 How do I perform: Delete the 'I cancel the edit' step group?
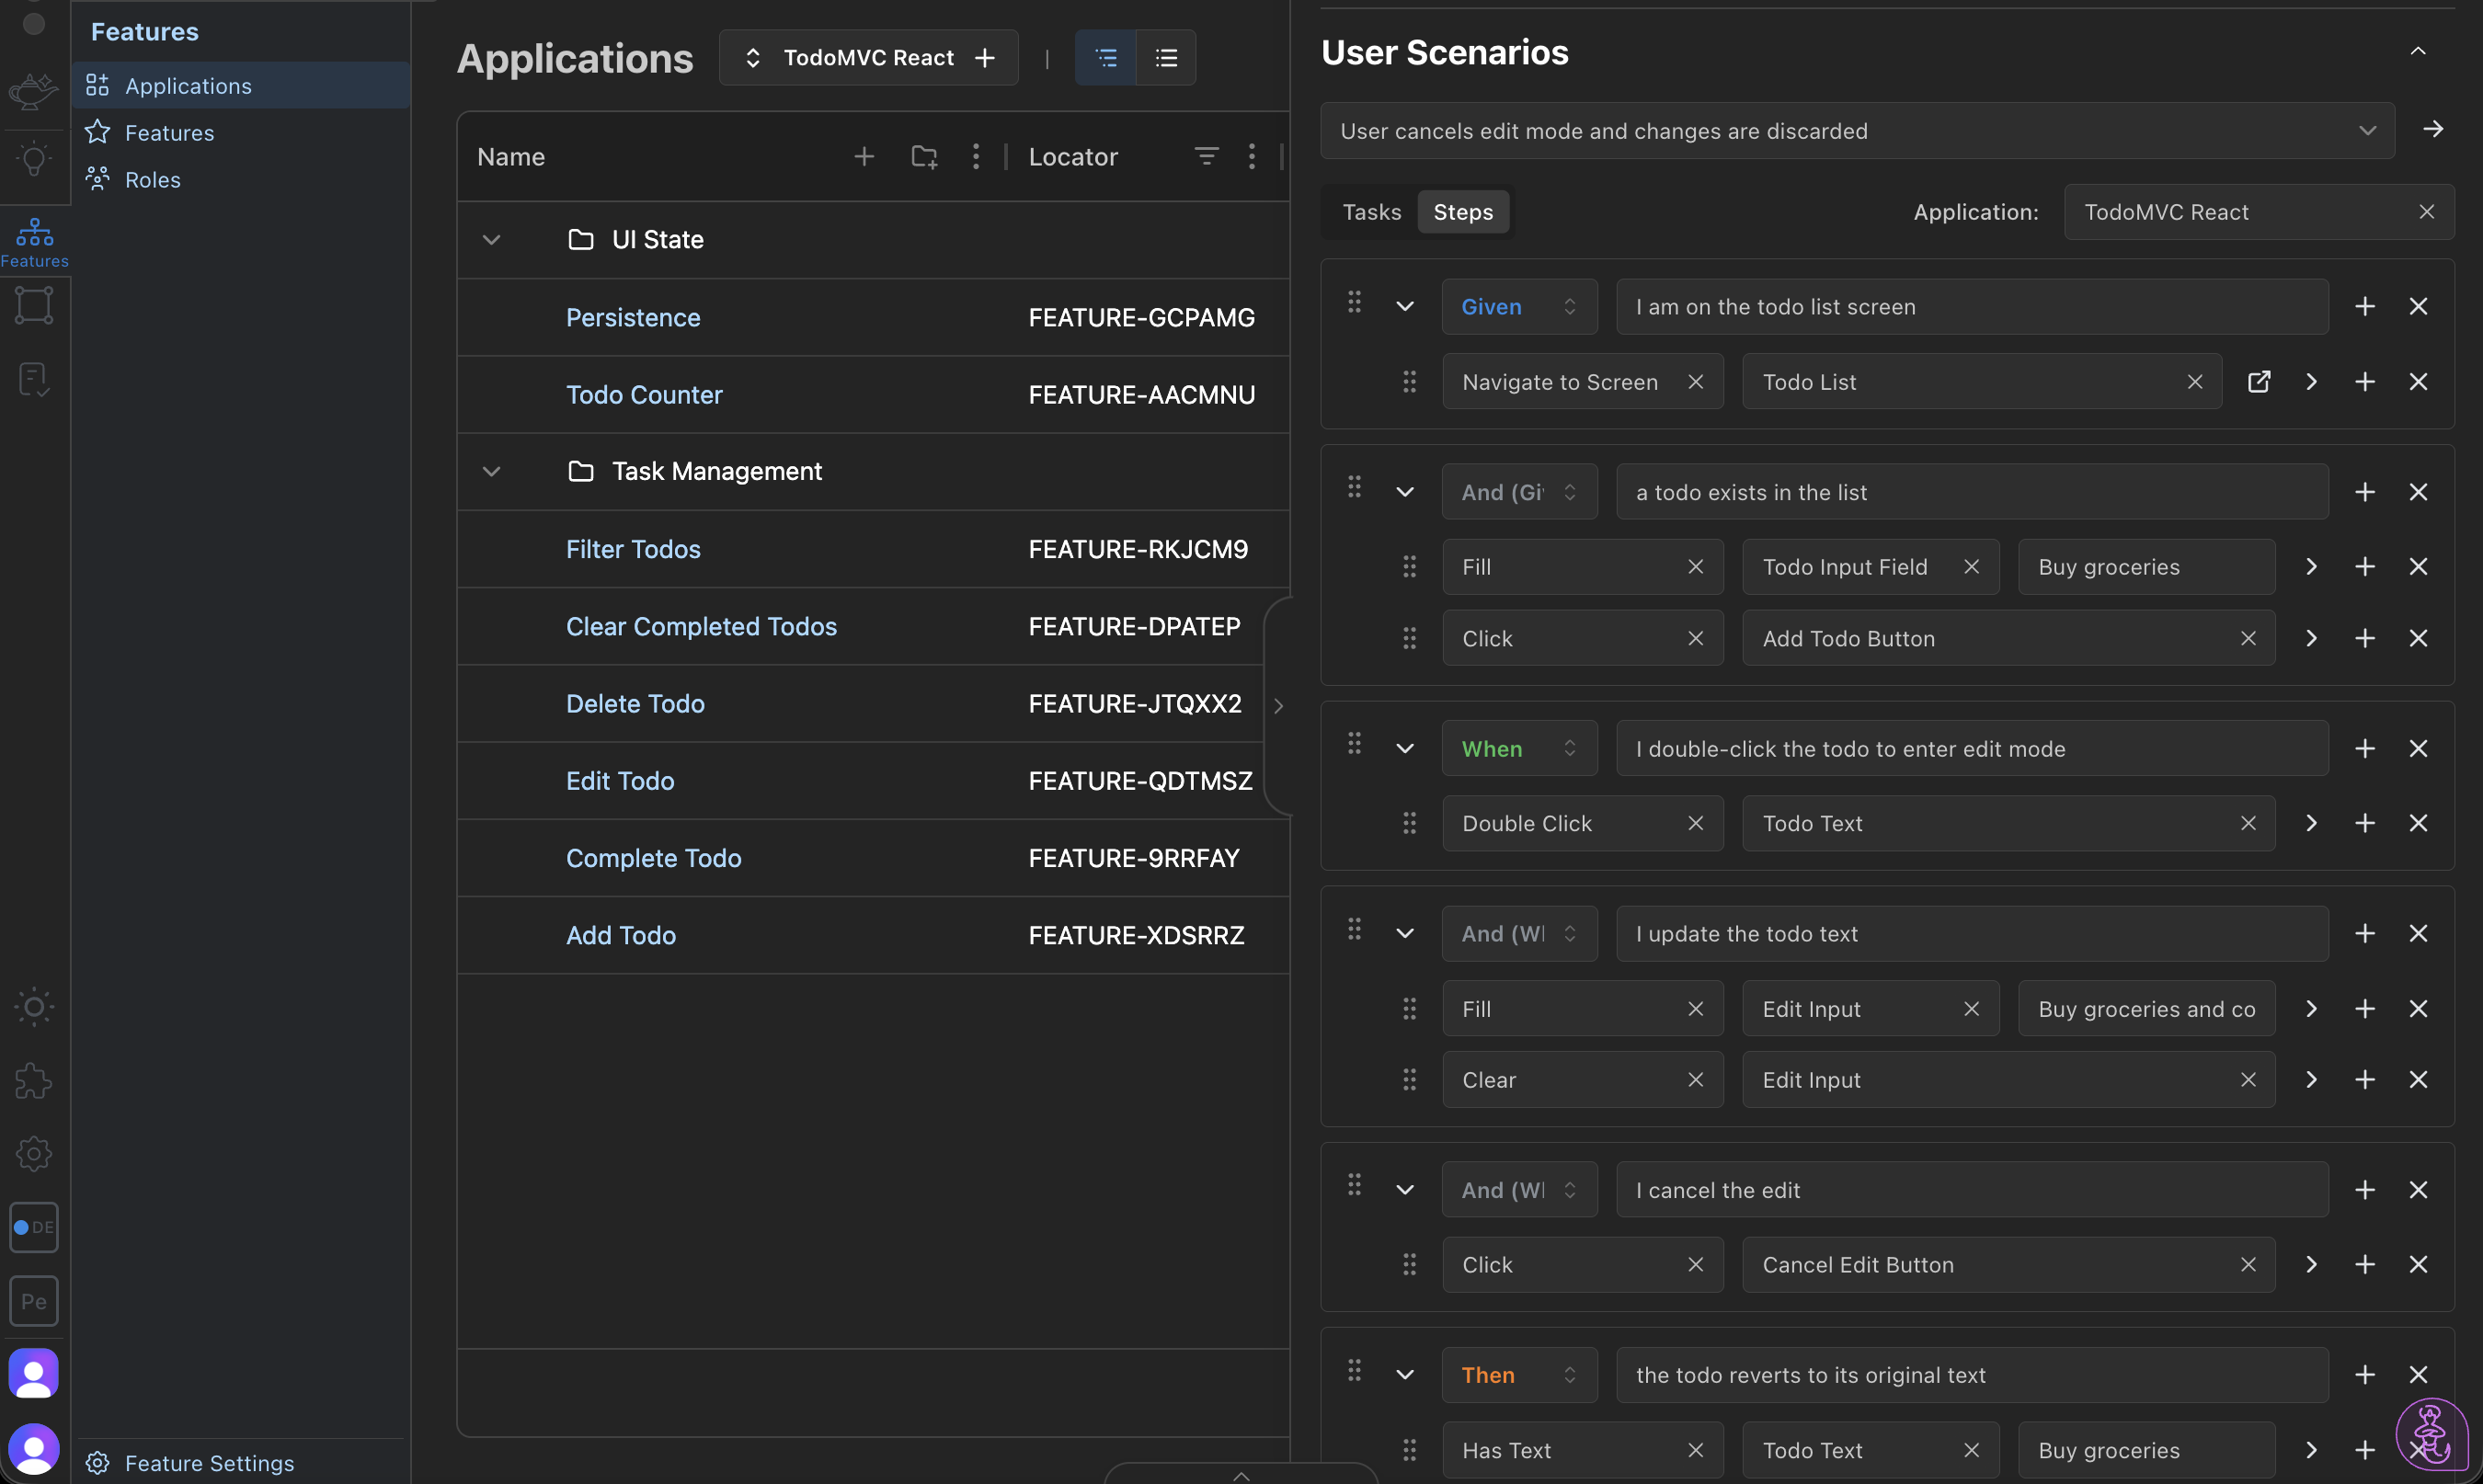[x=2418, y=1190]
